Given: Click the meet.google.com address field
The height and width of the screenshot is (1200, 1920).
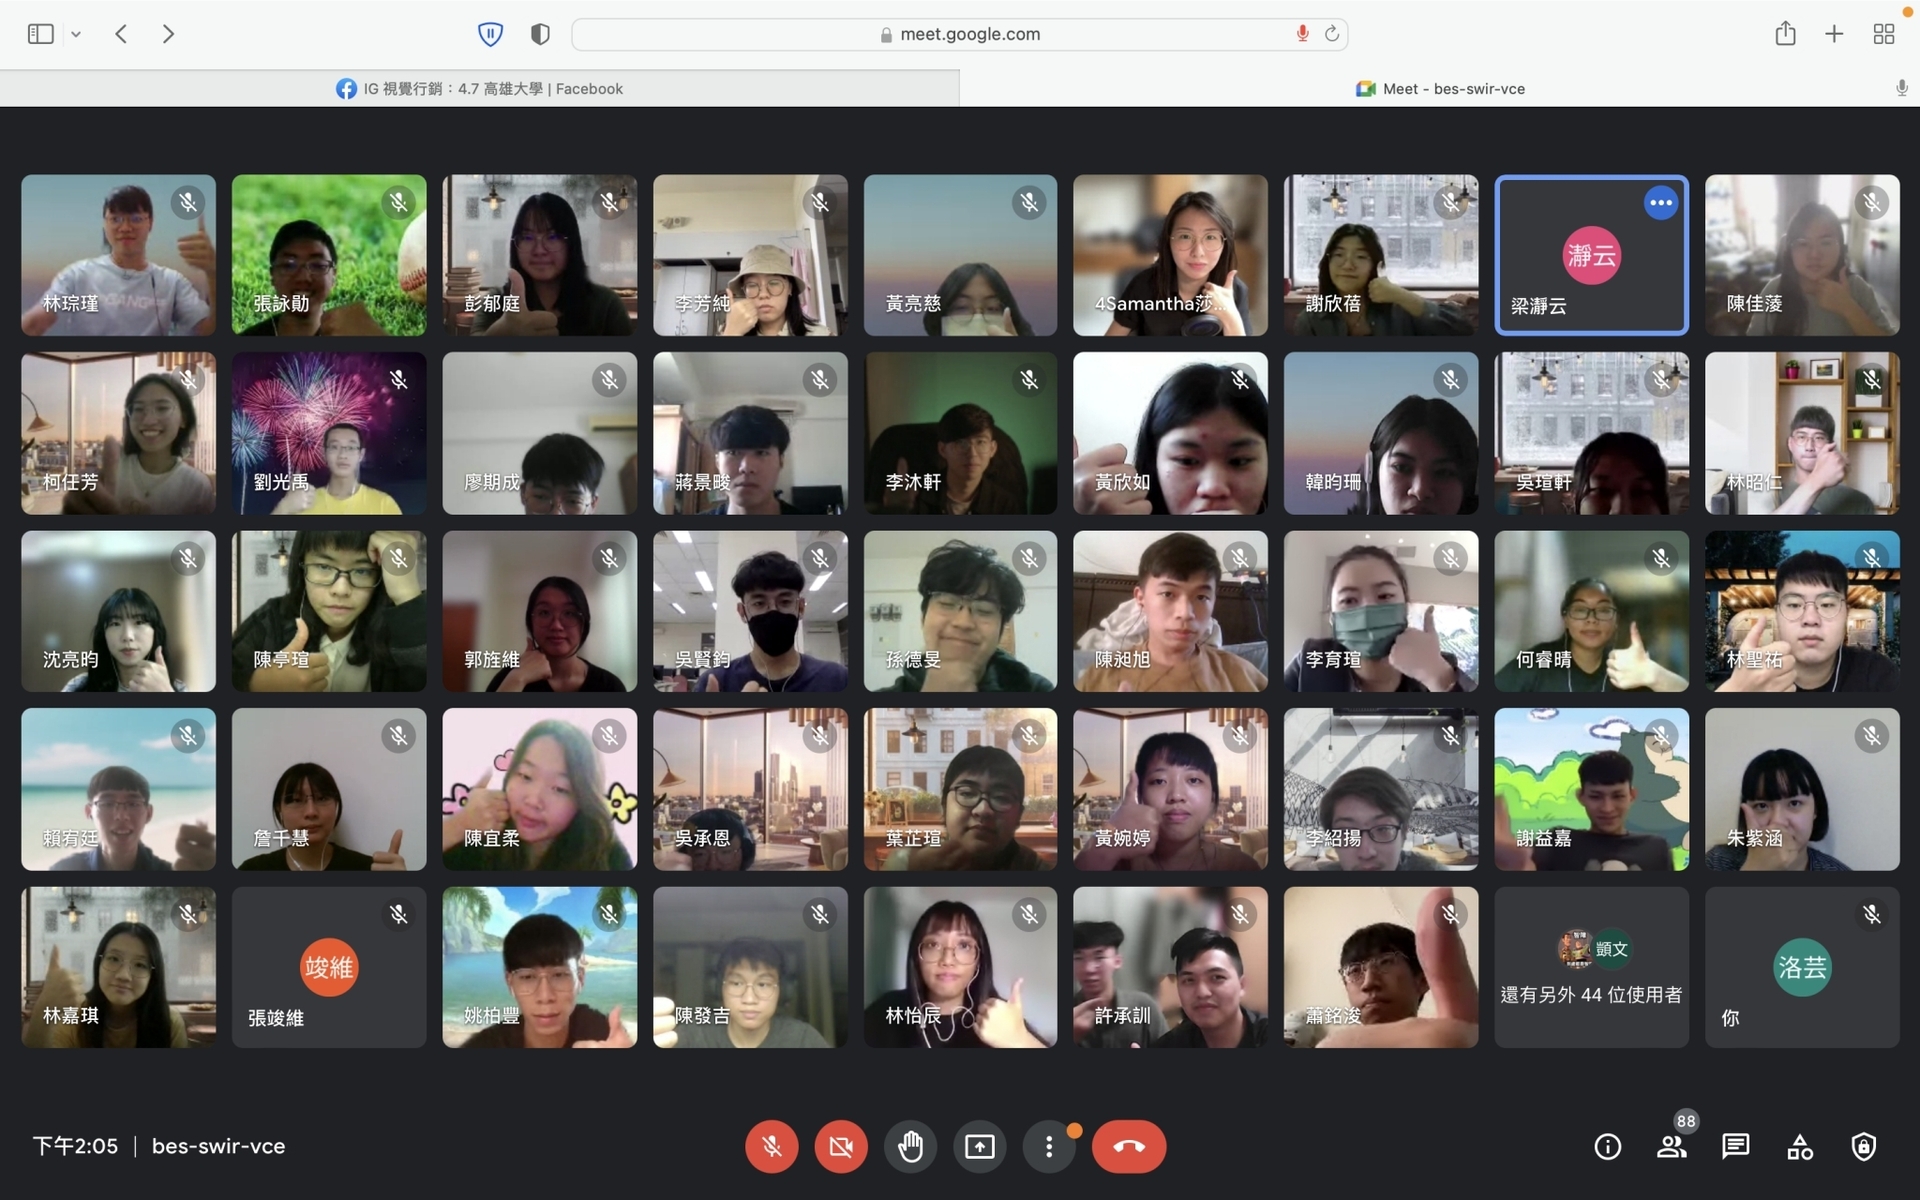Looking at the screenshot, I should tap(959, 34).
